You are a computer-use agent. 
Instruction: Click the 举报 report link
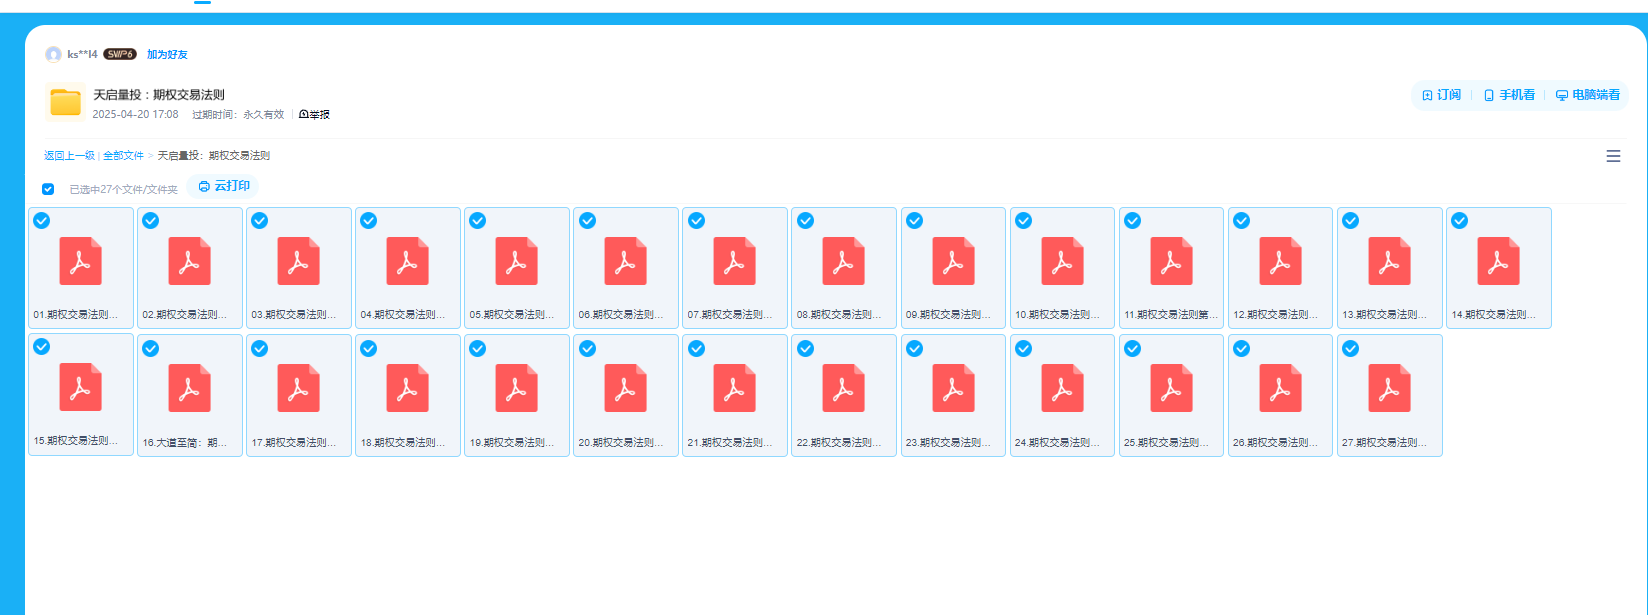coord(314,115)
